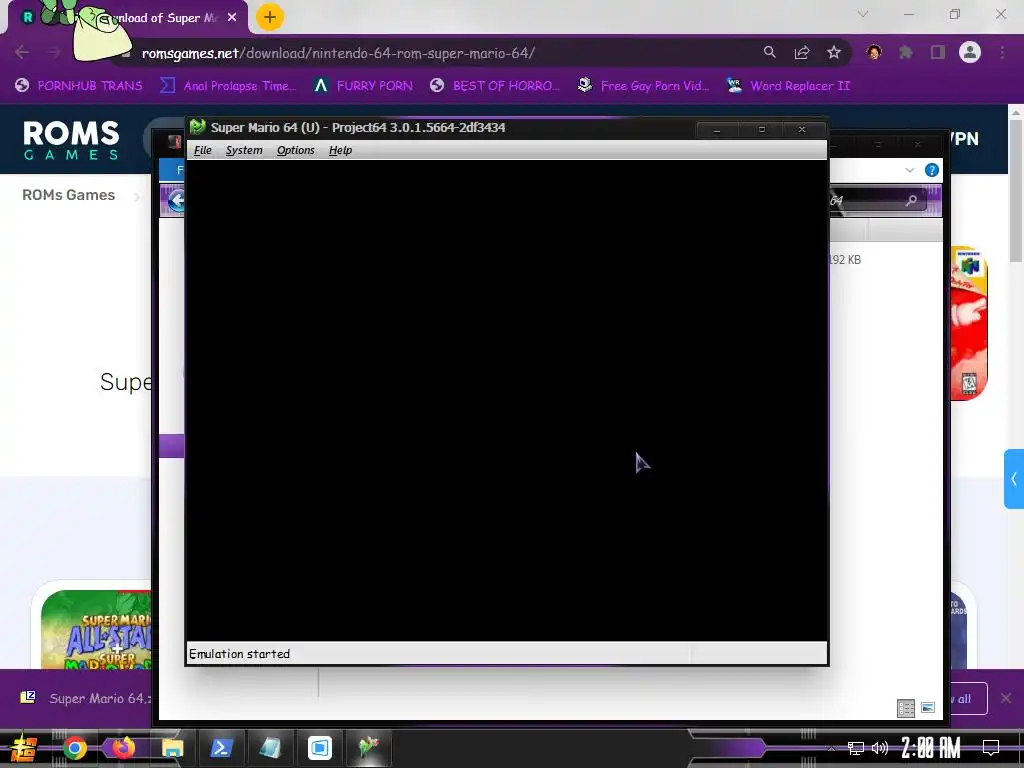Open the BEST OF HORRO... bookmark

[494, 86]
